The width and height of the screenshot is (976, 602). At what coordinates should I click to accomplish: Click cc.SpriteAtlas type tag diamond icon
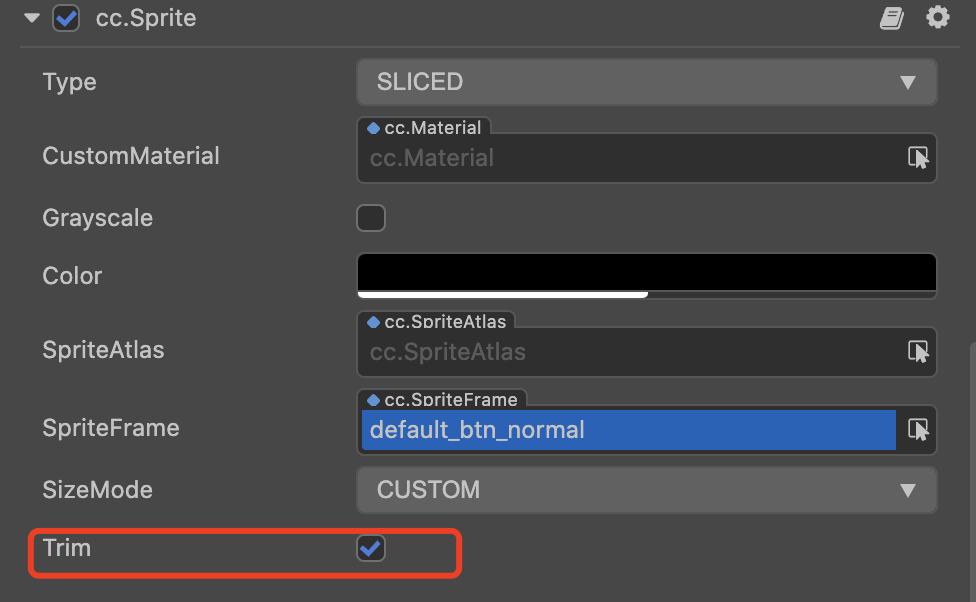[373, 322]
